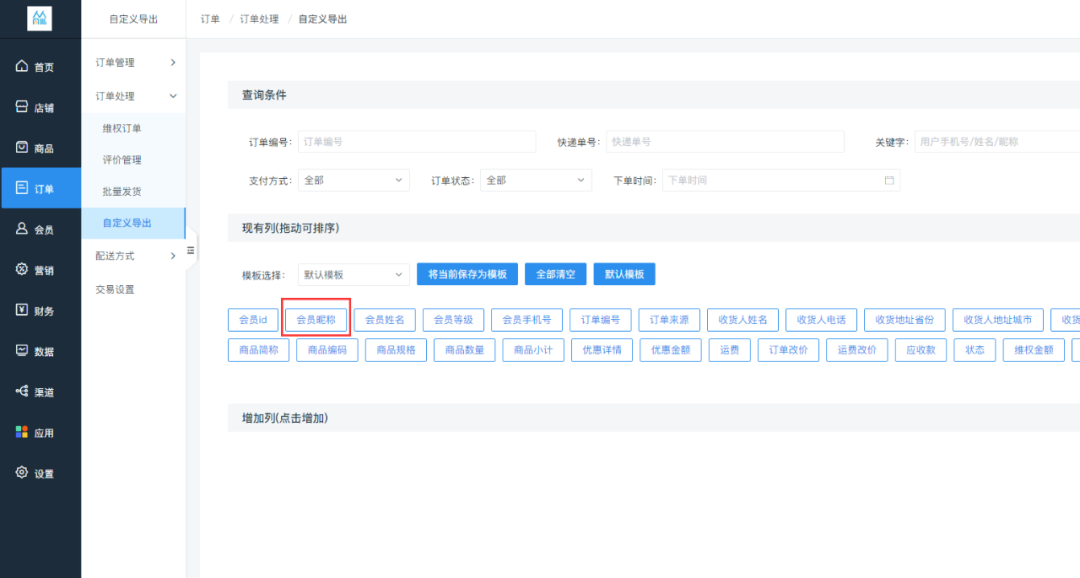Click the 商品小计 column tag
1080x578 pixels.
533,350
